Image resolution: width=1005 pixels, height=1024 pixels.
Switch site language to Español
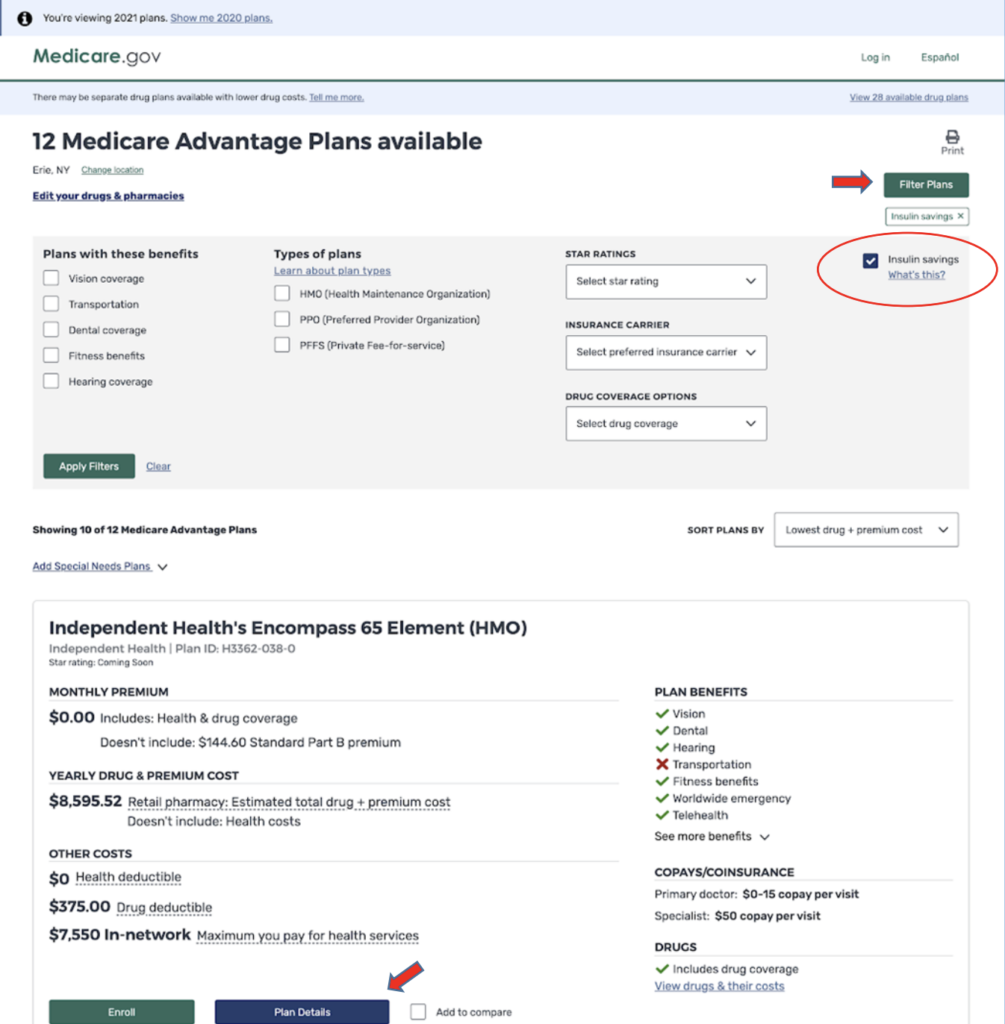pyautogui.click(x=940, y=57)
